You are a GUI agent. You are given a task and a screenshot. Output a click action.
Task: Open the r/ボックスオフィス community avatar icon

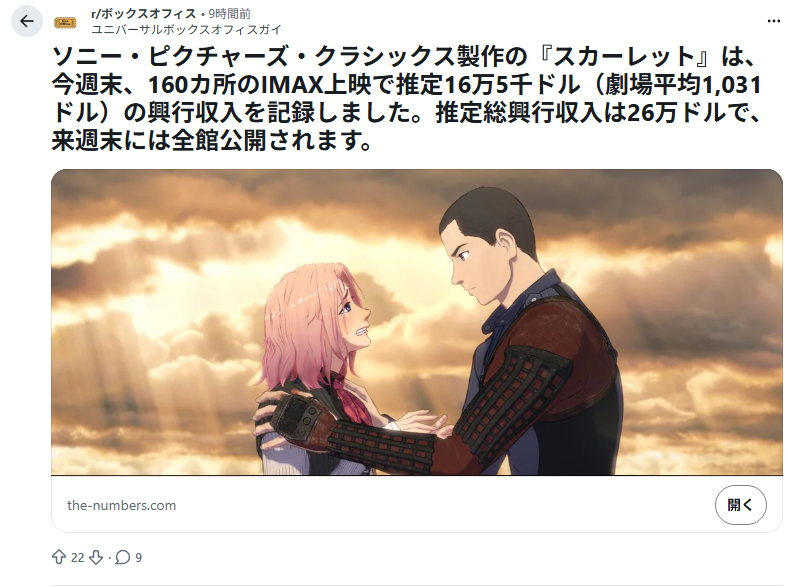tap(65, 23)
